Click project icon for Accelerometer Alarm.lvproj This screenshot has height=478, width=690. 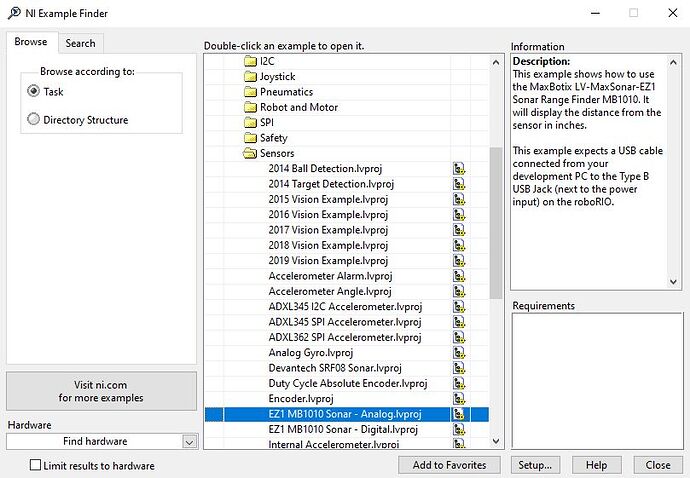pos(459,276)
